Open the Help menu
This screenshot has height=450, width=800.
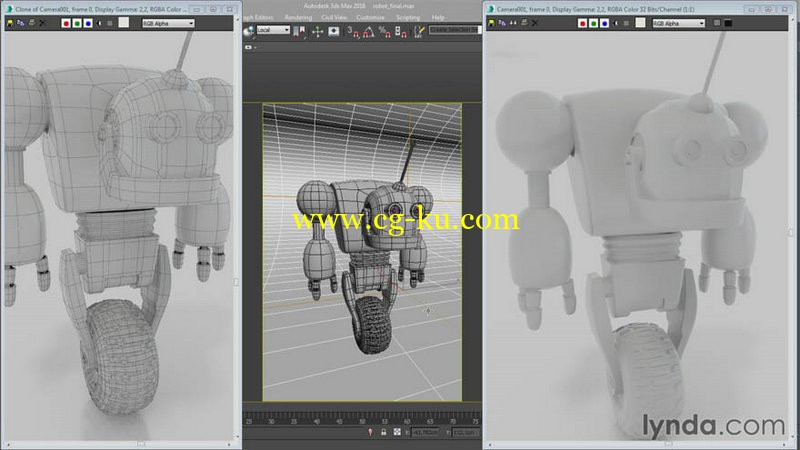coord(438,17)
